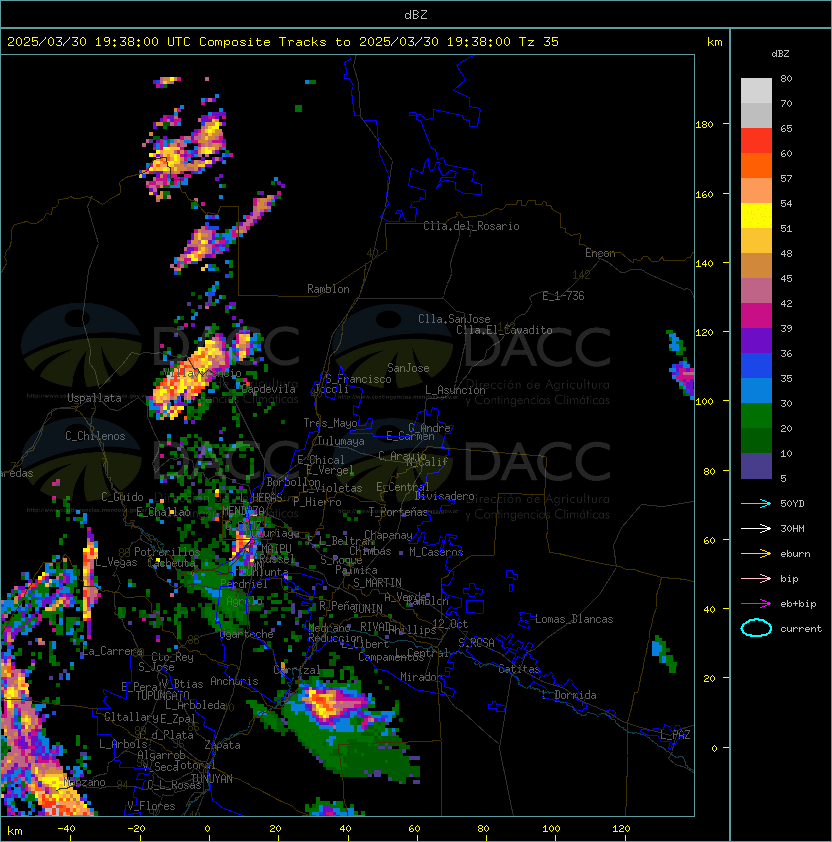Click the 'Carrizal' map label
Viewport: 832px width, 842px height.
[x=297, y=670]
